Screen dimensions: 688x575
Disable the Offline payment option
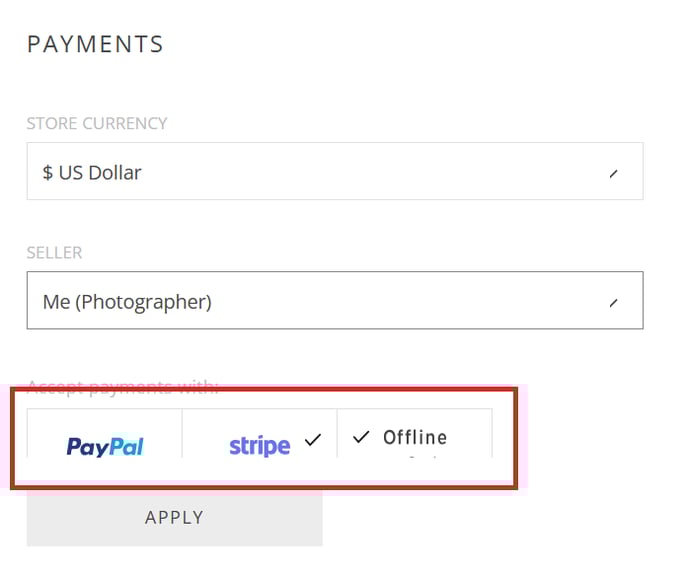pos(415,433)
